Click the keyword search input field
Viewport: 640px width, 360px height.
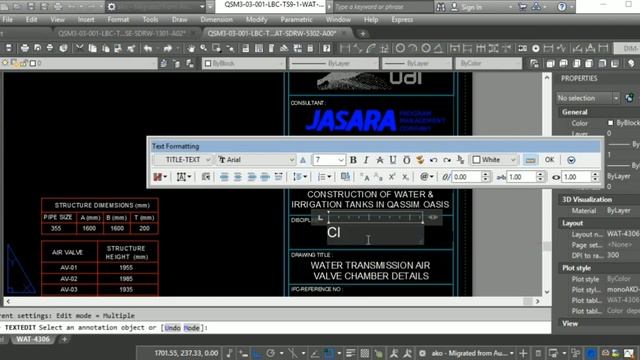pos(383,7)
